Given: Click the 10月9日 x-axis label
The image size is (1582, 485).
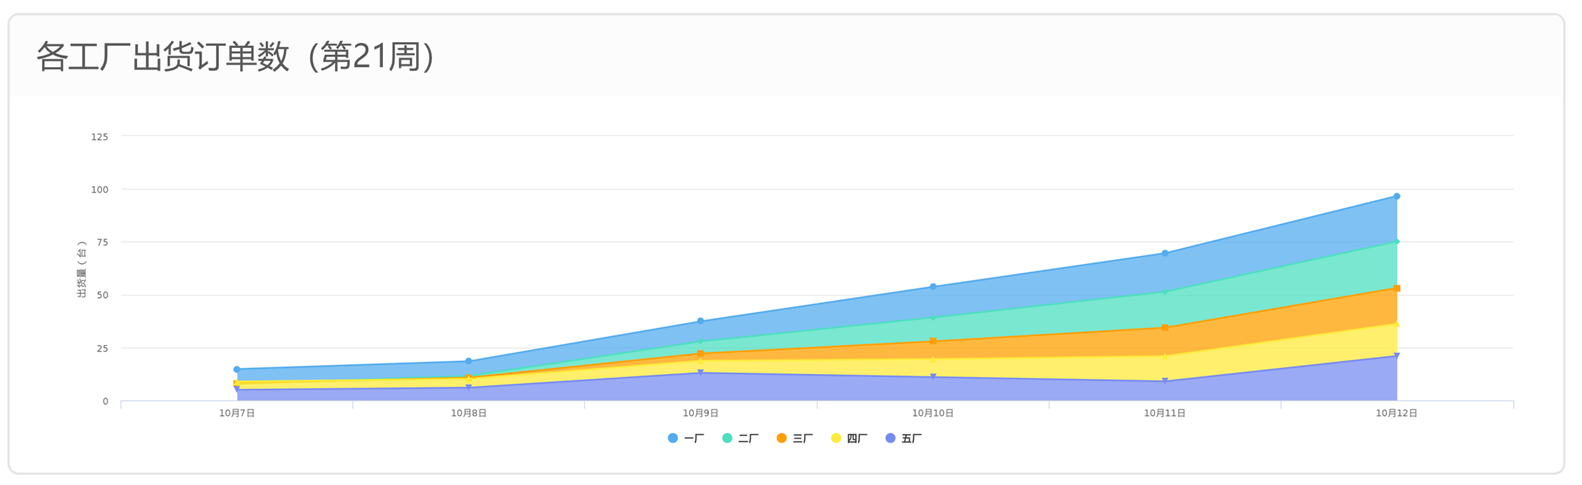Looking at the screenshot, I should click(701, 413).
